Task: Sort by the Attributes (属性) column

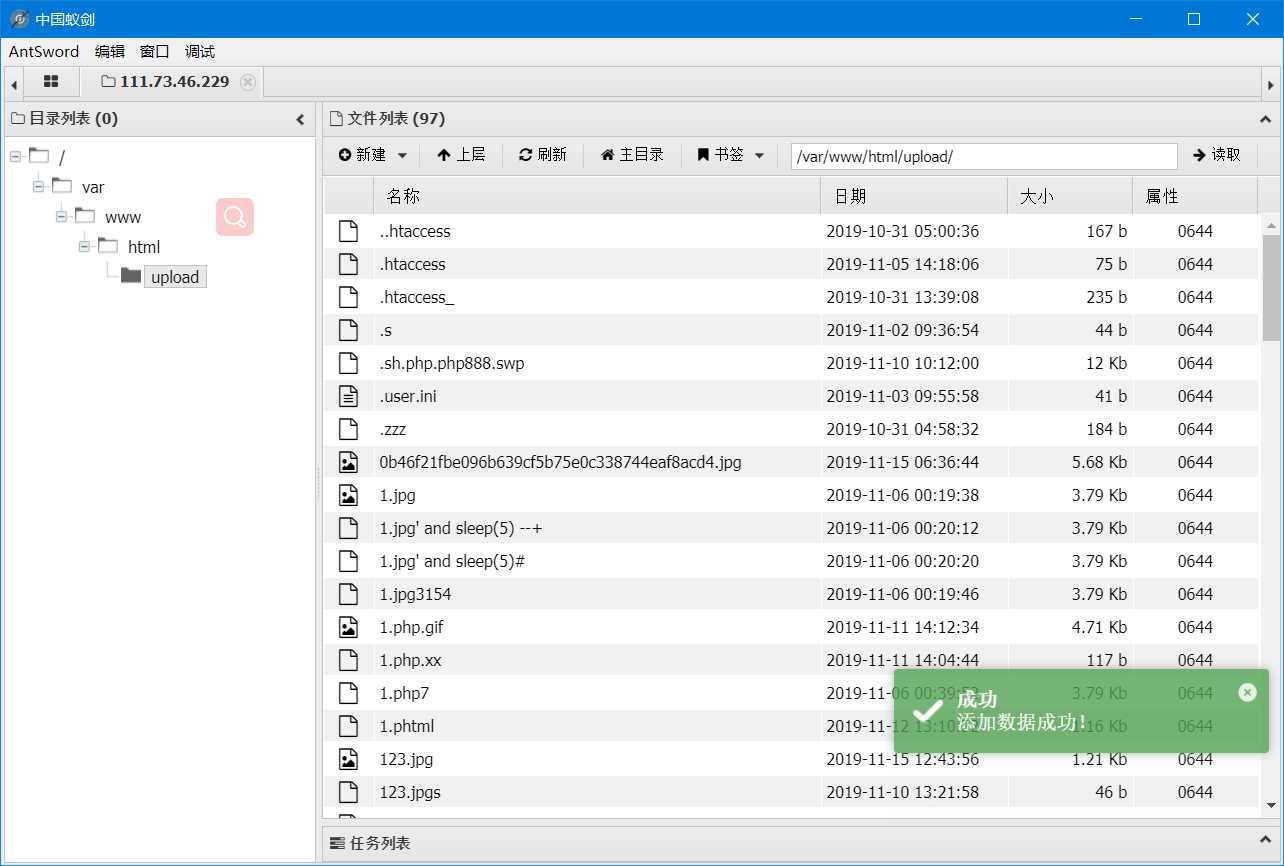Action: point(1194,196)
